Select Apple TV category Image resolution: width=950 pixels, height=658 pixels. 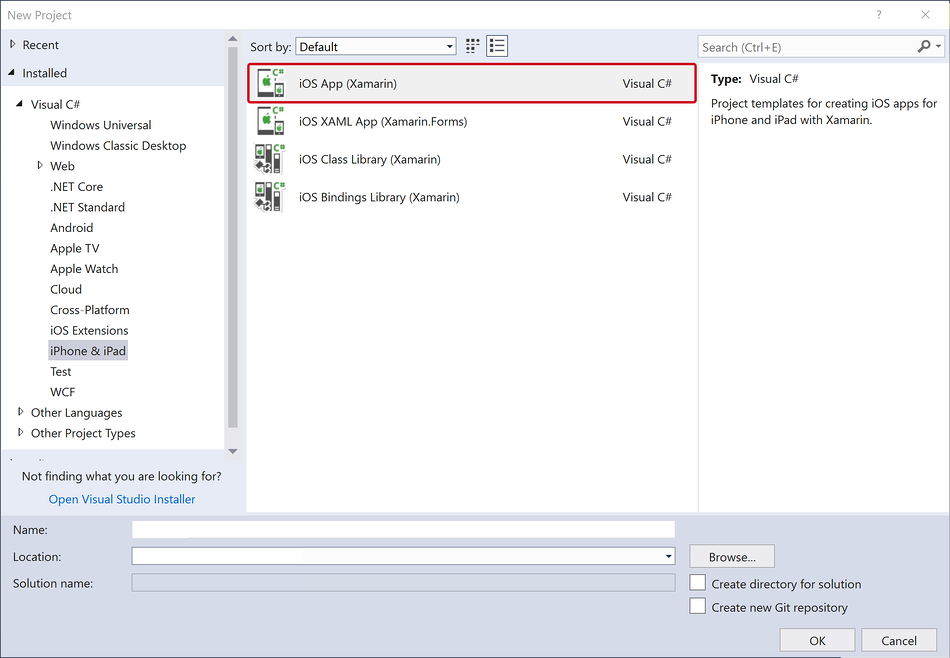point(75,248)
